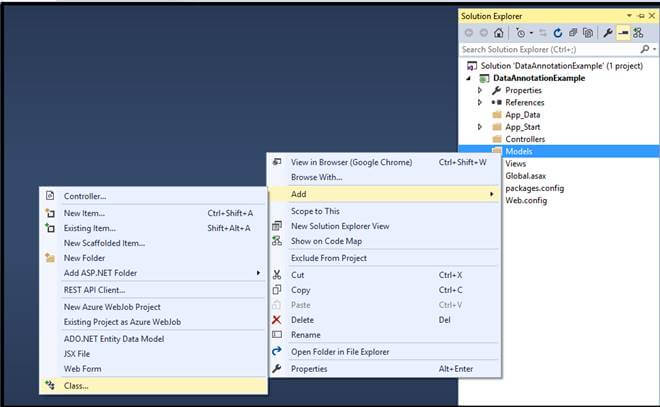Choose Cut from the context menu

pos(384,275)
